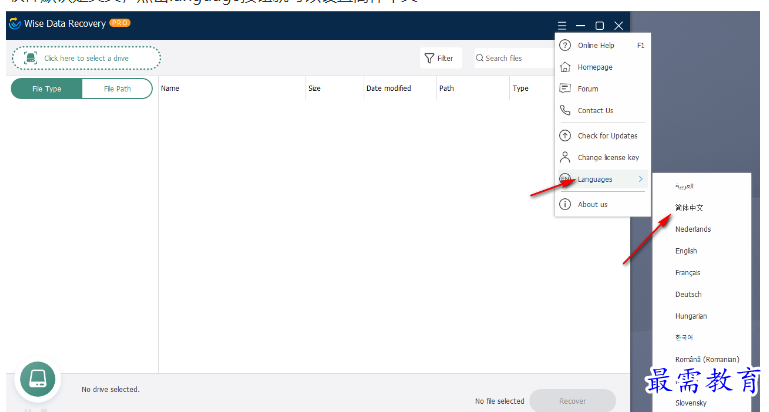Screen dimensions: 769x412
Task: Sort by the Name column header
Action: pos(170,88)
